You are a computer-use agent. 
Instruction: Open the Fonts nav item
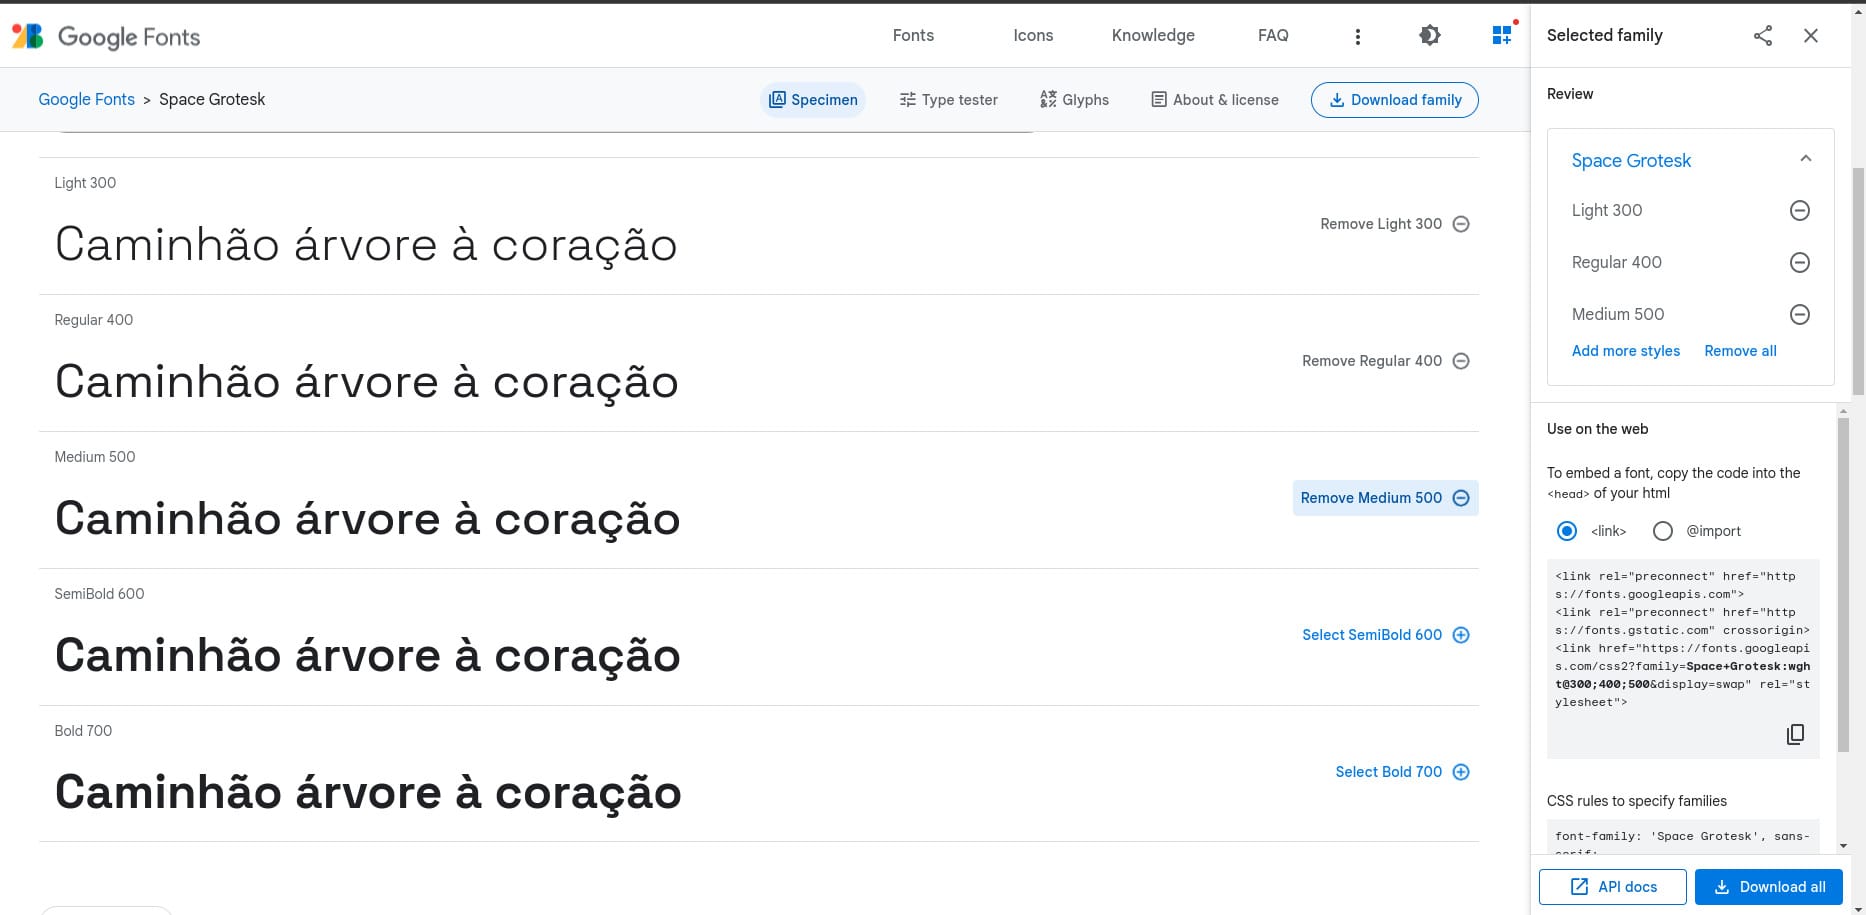pos(913,35)
